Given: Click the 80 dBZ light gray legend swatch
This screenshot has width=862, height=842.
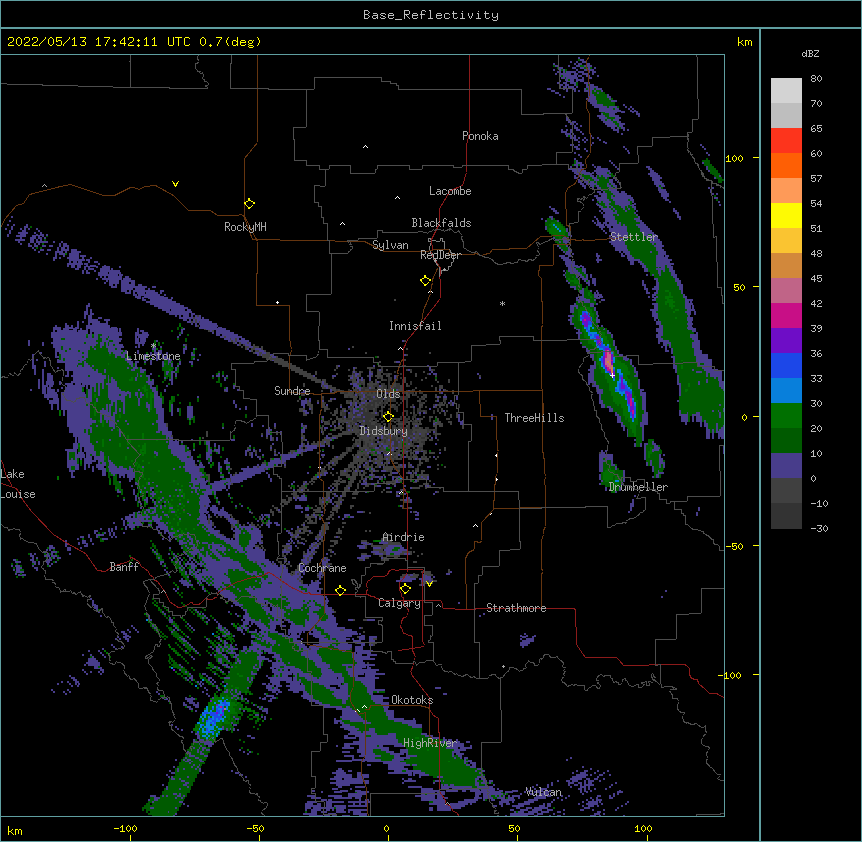Looking at the screenshot, I should [x=786, y=91].
